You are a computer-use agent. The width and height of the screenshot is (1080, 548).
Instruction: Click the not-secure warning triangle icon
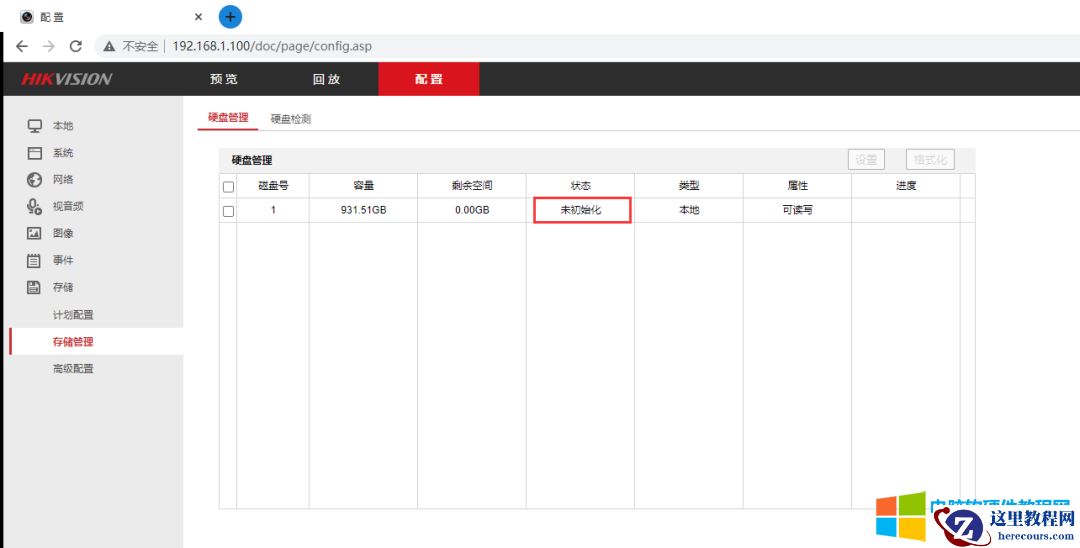(x=109, y=46)
